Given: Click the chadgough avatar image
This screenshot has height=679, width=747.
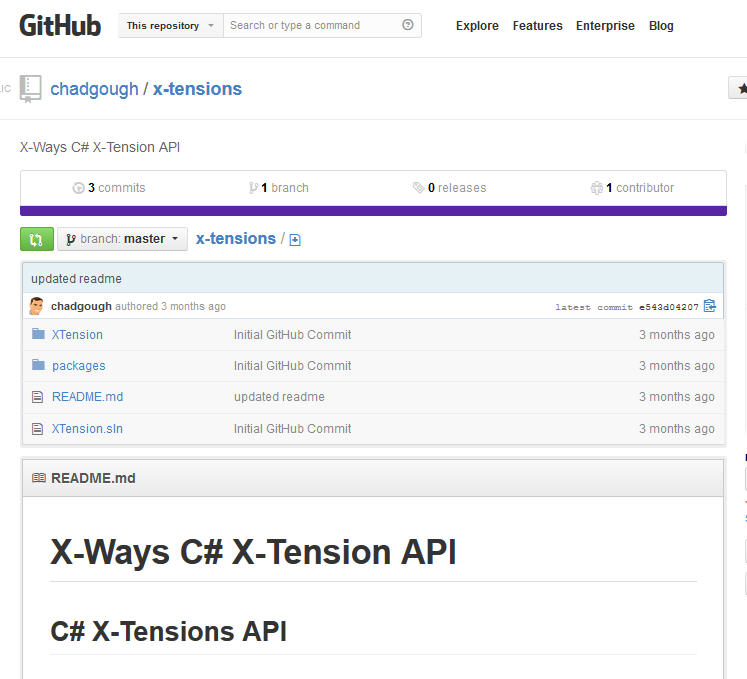Looking at the screenshot, I should (x=37, y=306).
